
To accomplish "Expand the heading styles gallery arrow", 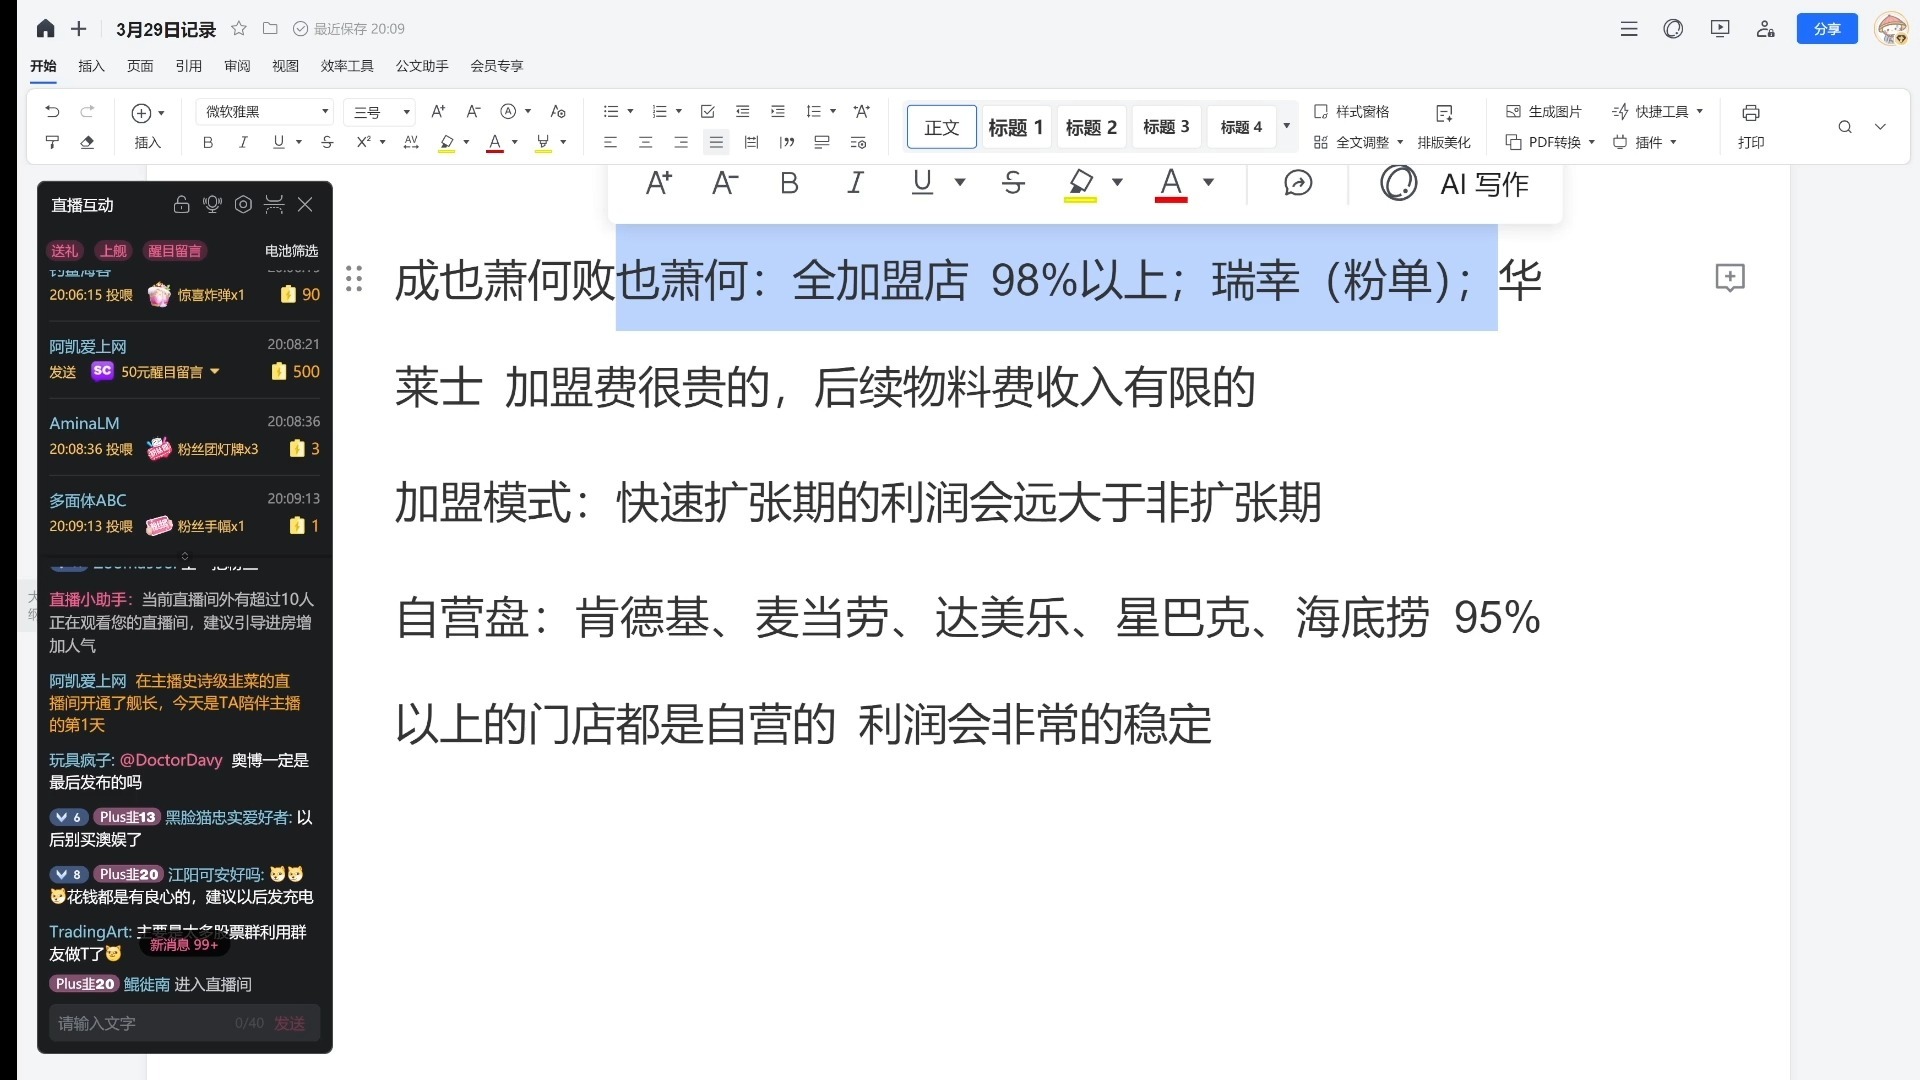I will tap(1286, 126).
